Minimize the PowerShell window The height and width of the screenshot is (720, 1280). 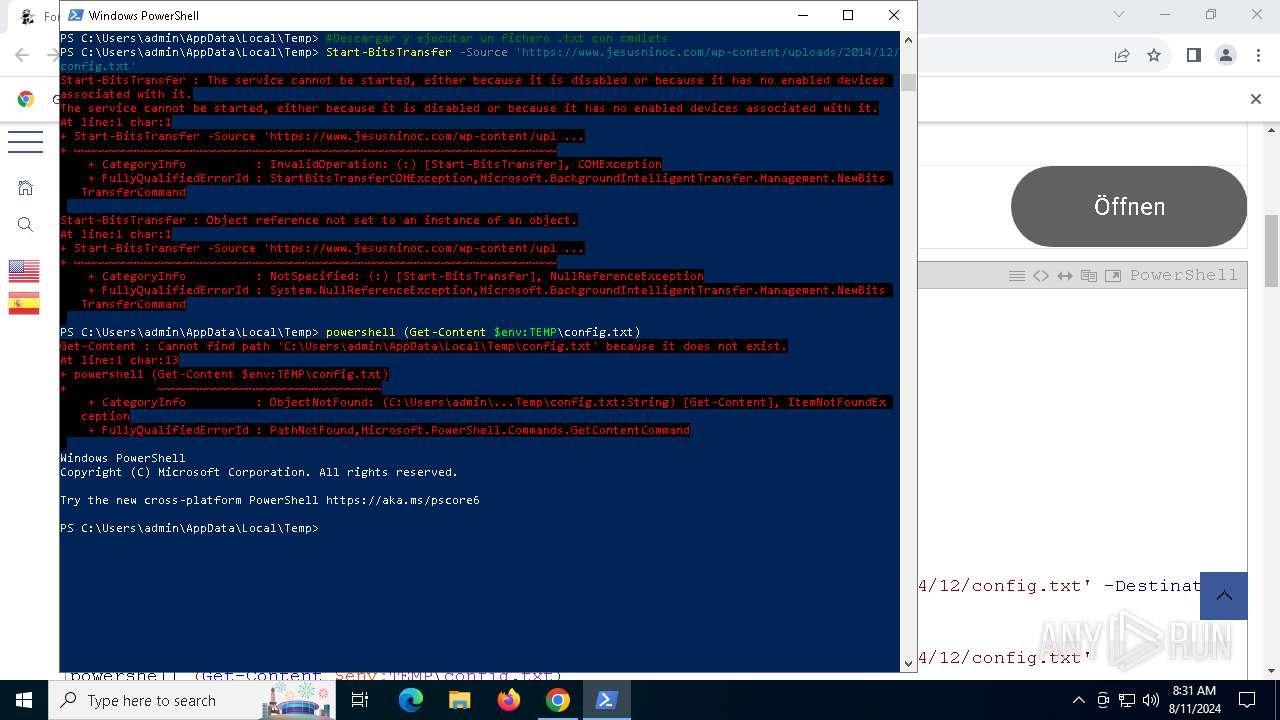pyautogui.click(x=802, y=15)
